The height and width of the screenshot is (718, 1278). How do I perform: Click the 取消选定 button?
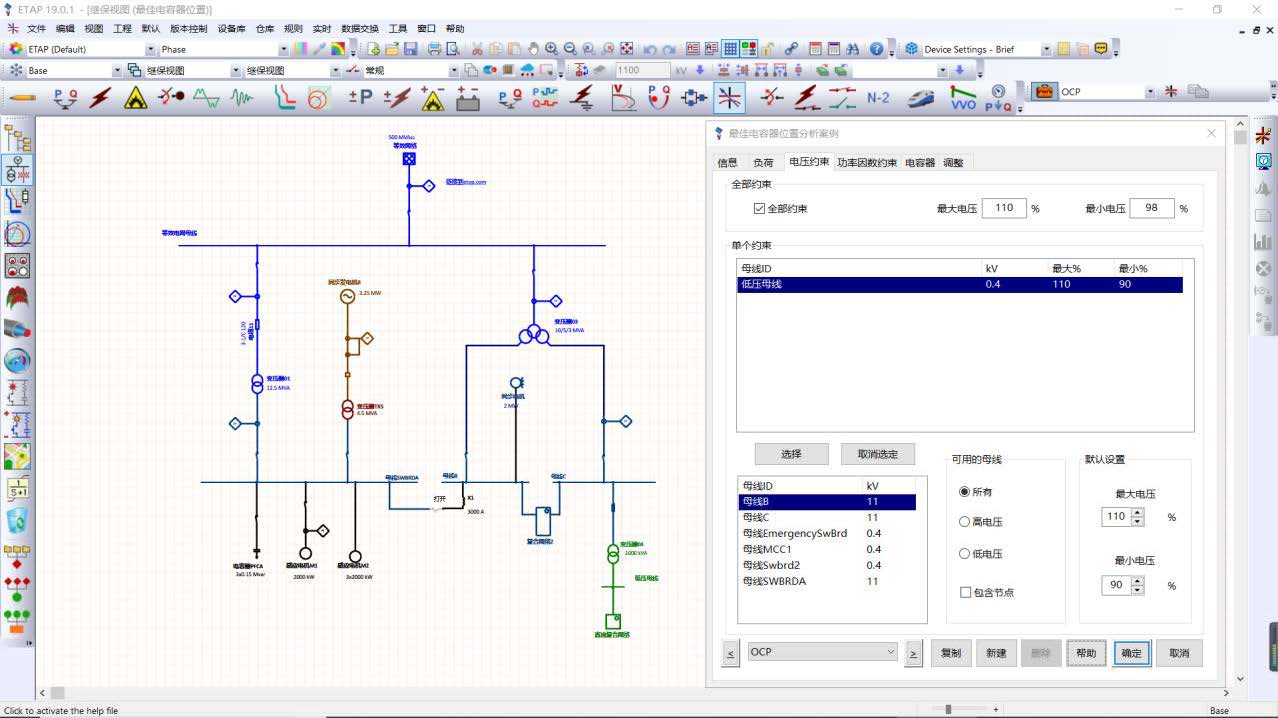coord(877,454)
